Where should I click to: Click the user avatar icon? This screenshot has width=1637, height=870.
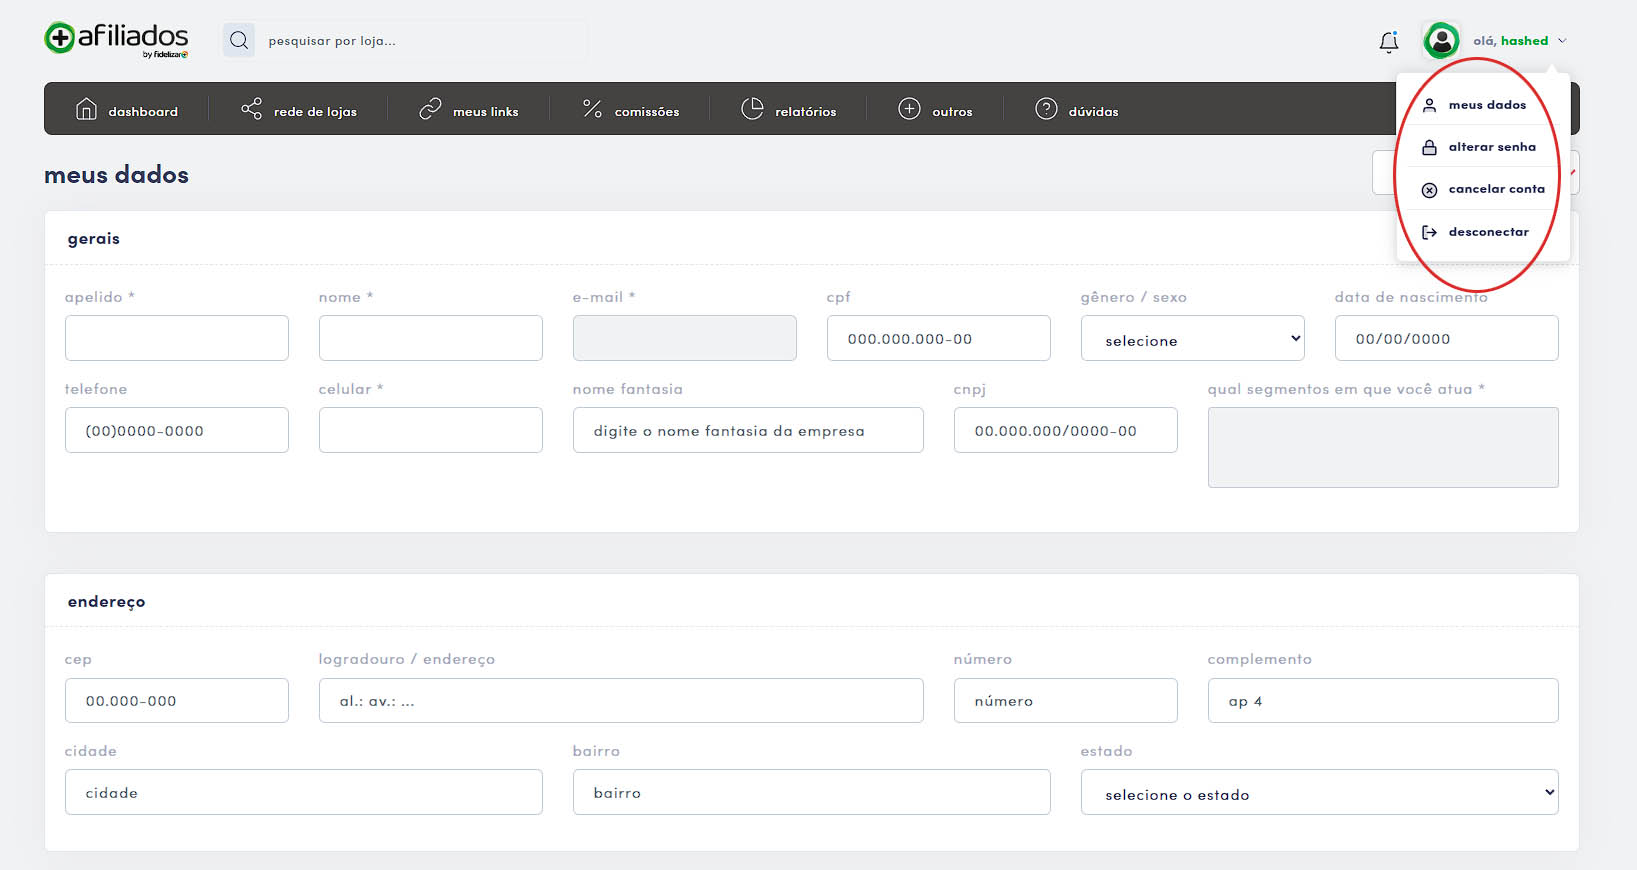1441,40
